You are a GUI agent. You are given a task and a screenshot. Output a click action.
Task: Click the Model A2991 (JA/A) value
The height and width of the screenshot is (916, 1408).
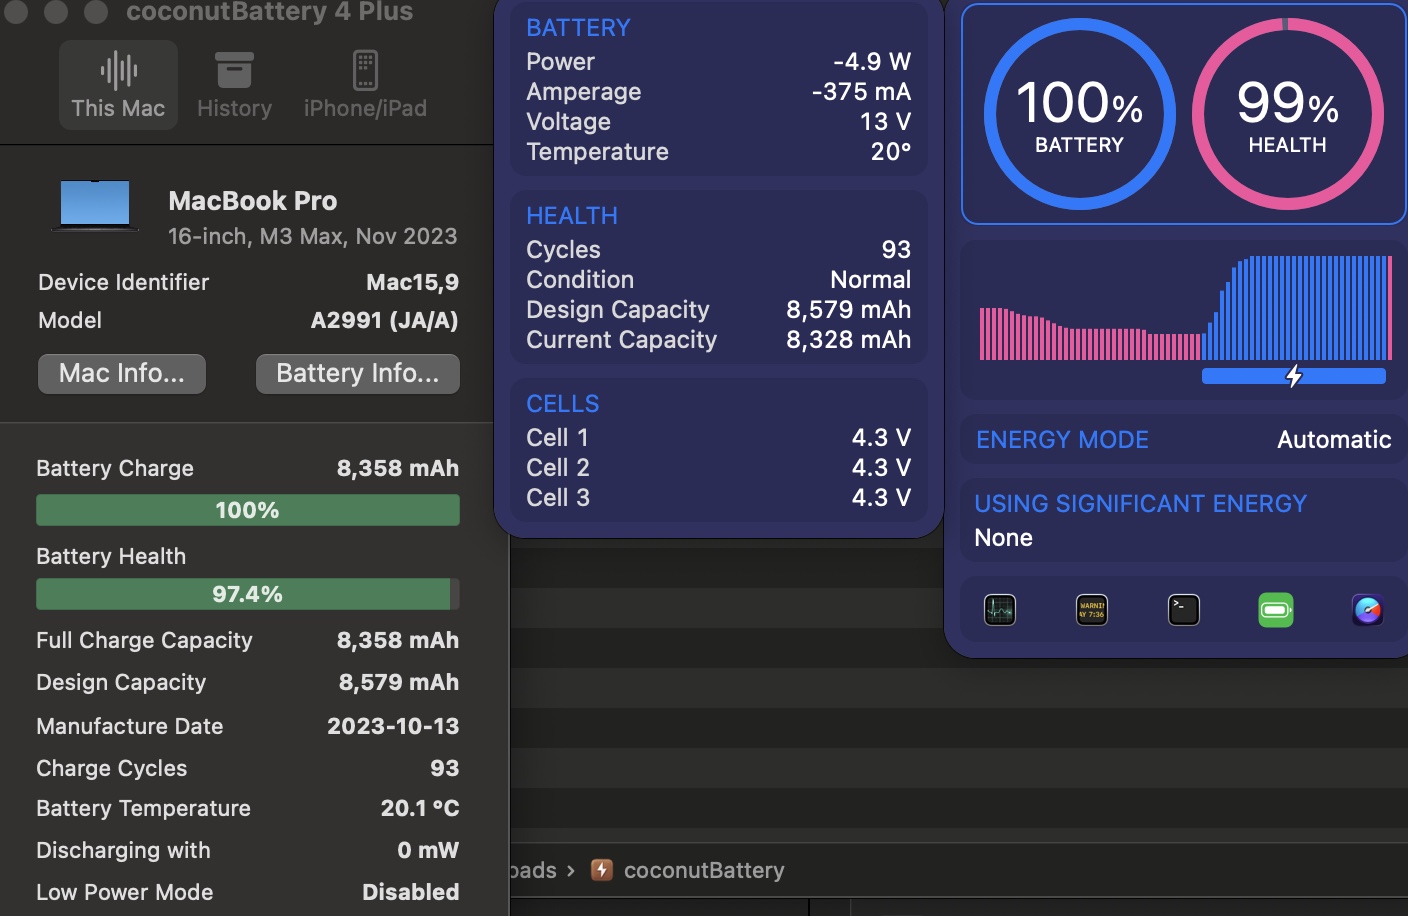point(385,321)
